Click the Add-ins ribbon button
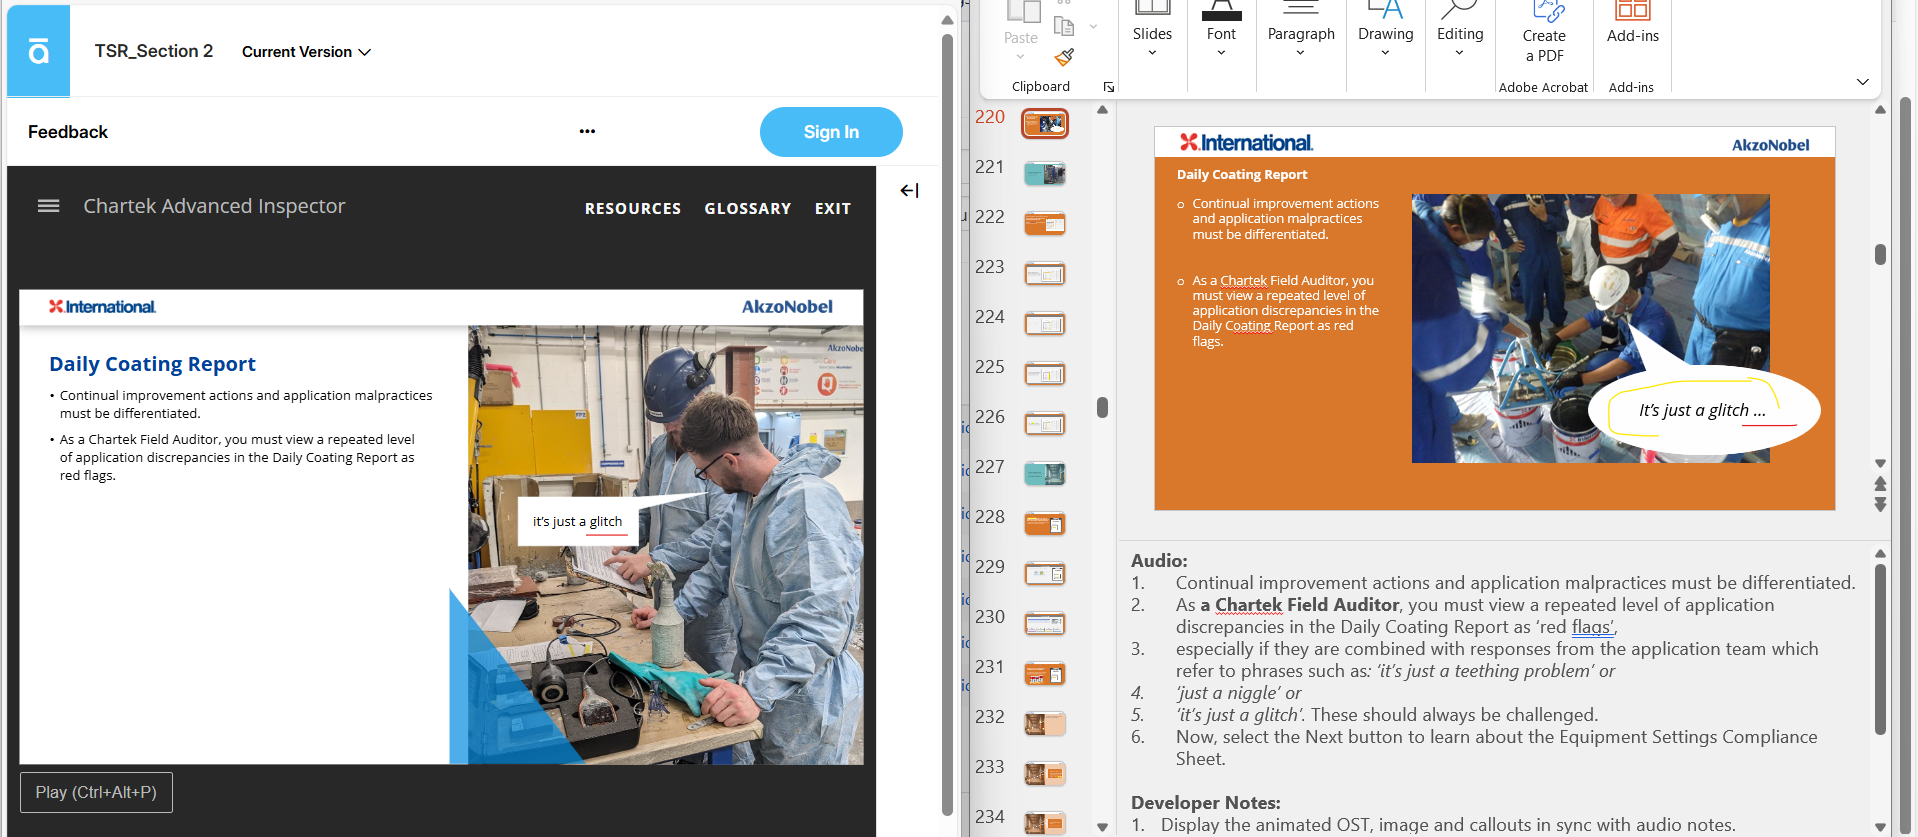 pos(1633,25)
